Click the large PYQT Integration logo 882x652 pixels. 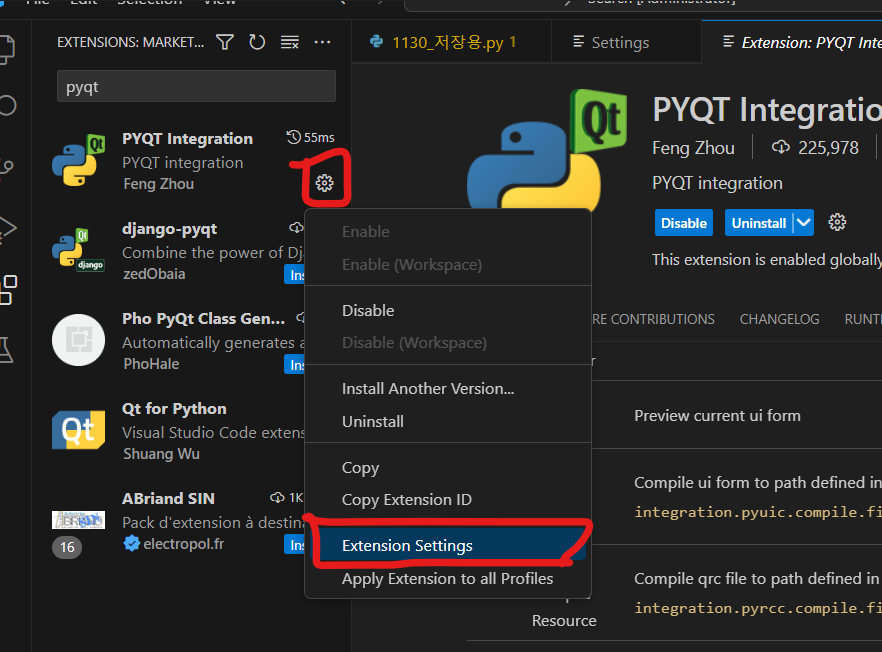(547, 150)
